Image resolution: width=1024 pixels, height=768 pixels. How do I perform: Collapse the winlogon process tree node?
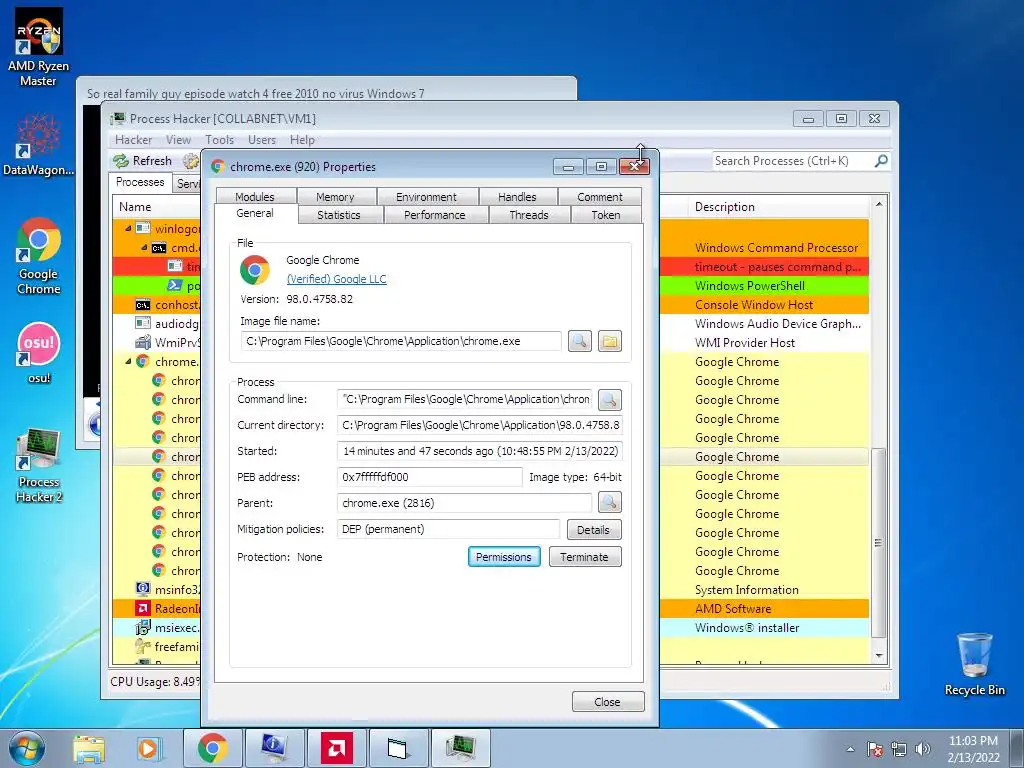(128, 229)
